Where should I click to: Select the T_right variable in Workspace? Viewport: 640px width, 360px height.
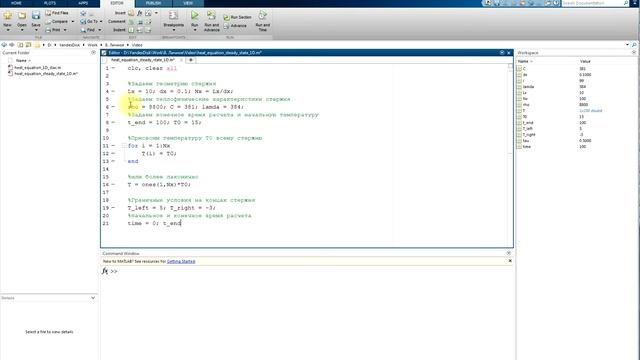pyautogui.click(x=529, y=134)
